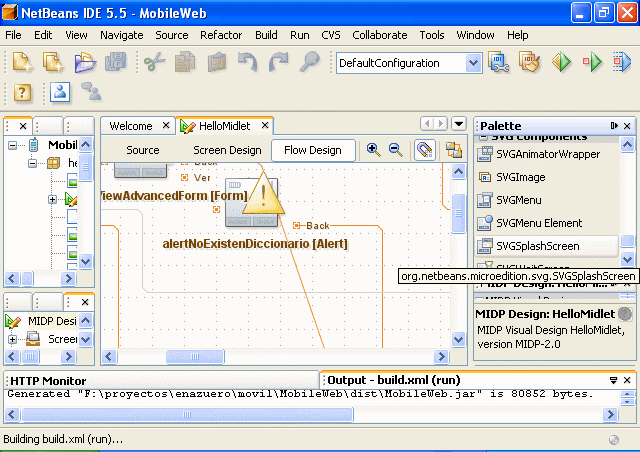Open the Collaborate menu

coord(380,35)
